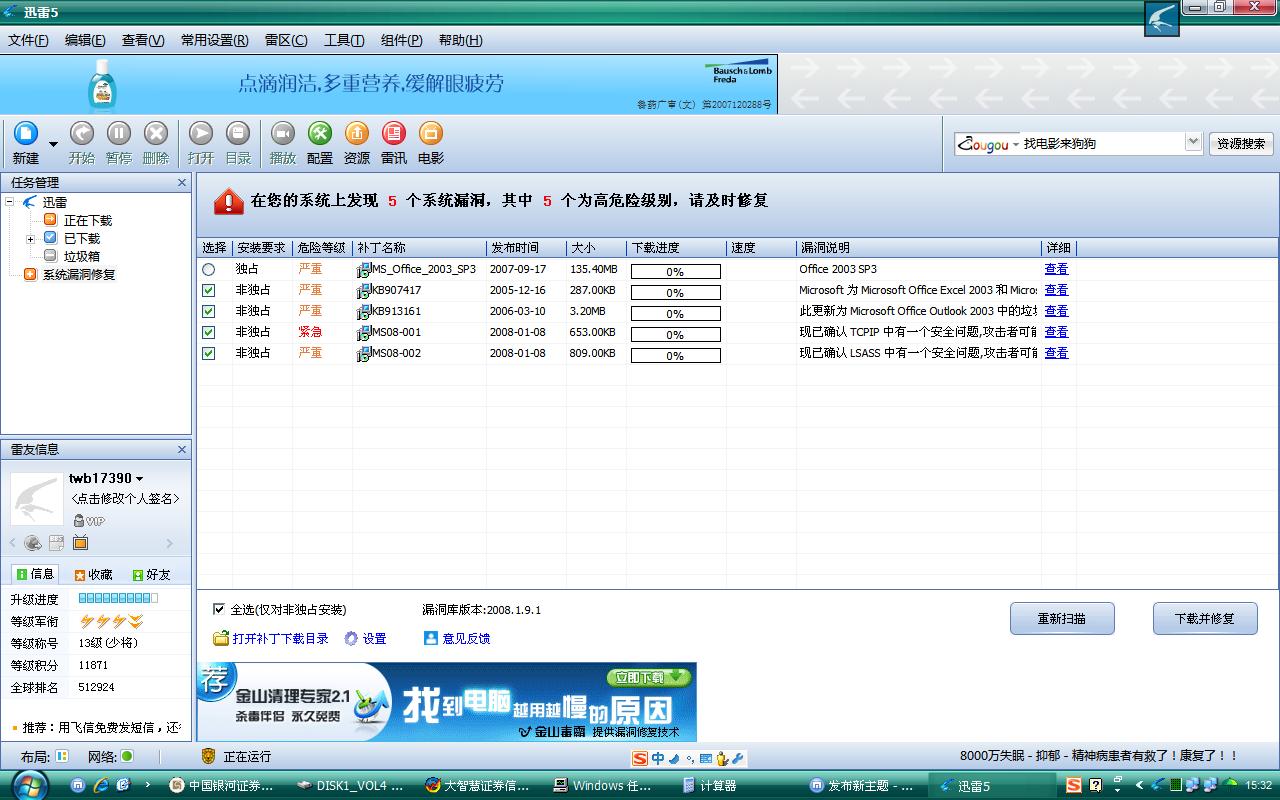This screenshot has height=800, width=1280.
Task: Open the 查看(V) menu
Action: 143,41
